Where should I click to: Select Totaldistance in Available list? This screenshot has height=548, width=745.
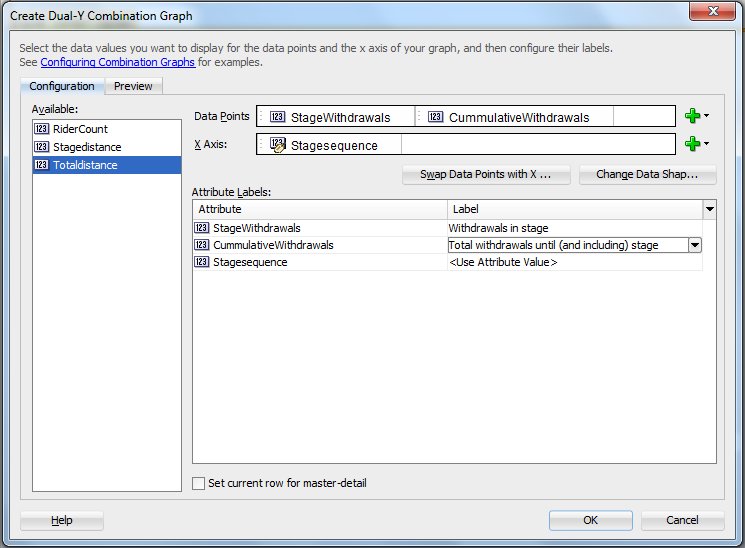[84, 165]
